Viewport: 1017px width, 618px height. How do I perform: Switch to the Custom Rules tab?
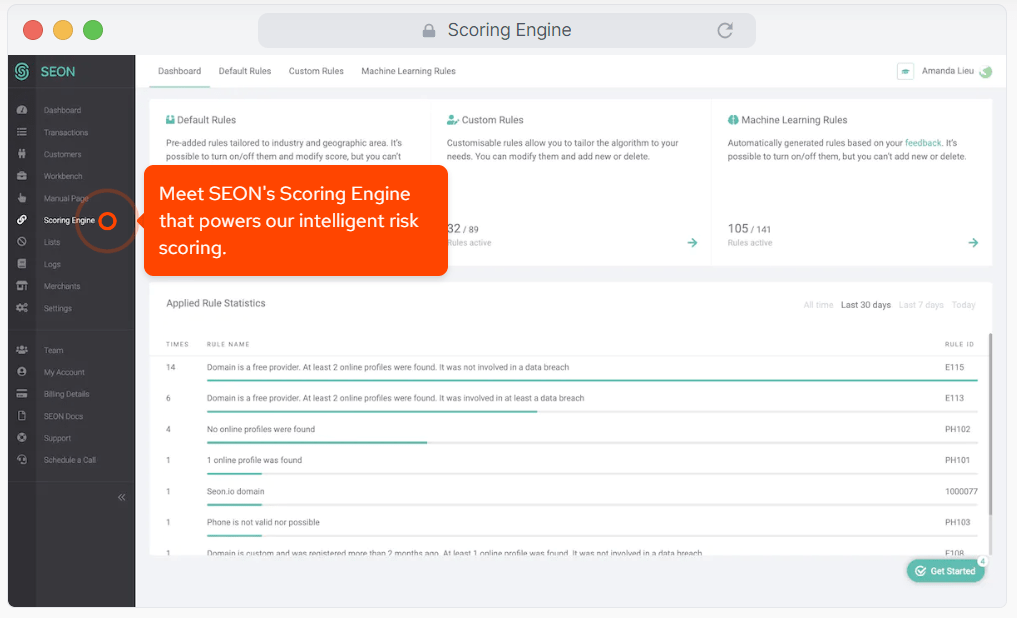point(316,71)
